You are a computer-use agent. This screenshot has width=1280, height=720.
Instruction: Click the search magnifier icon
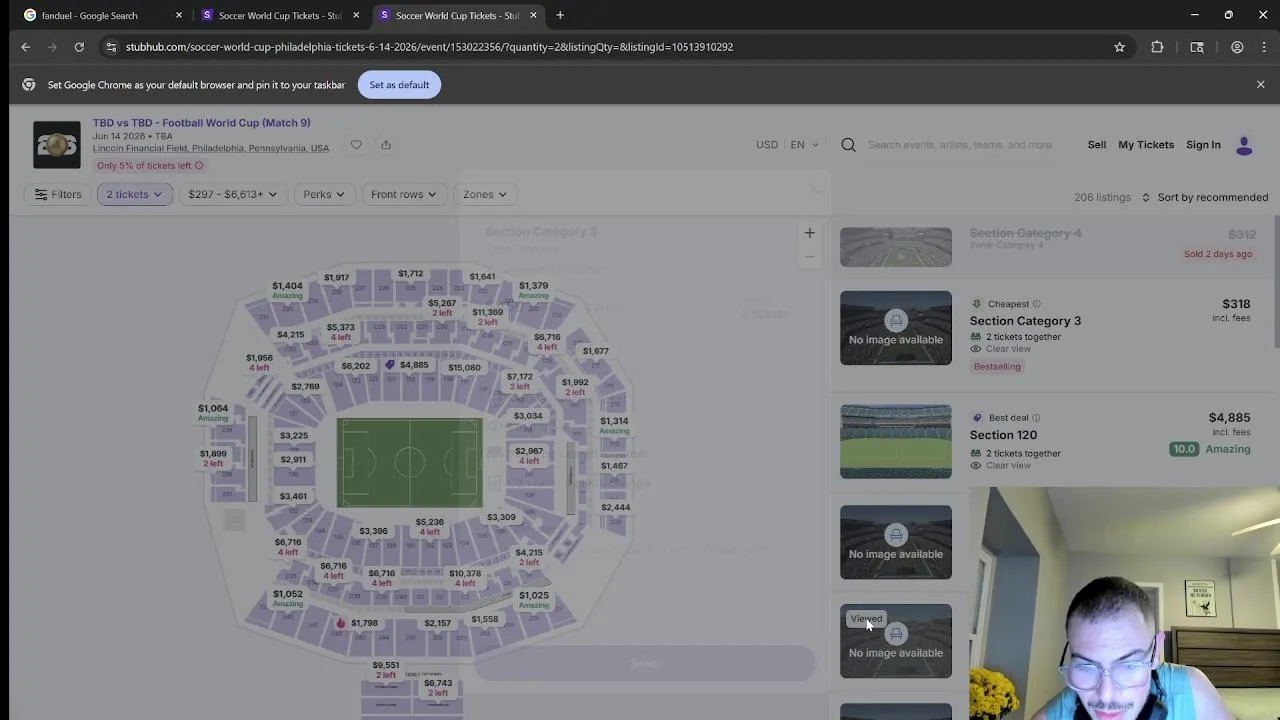point(848,145)
